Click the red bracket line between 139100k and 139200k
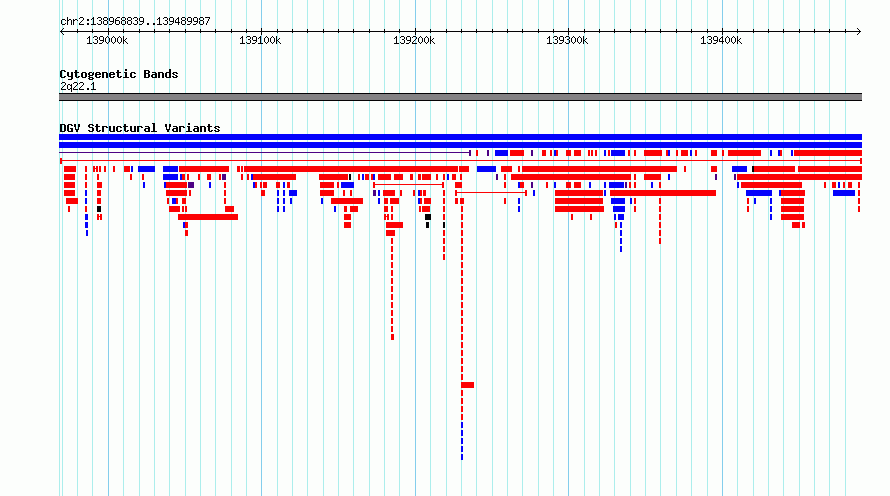 pos(408,184)
